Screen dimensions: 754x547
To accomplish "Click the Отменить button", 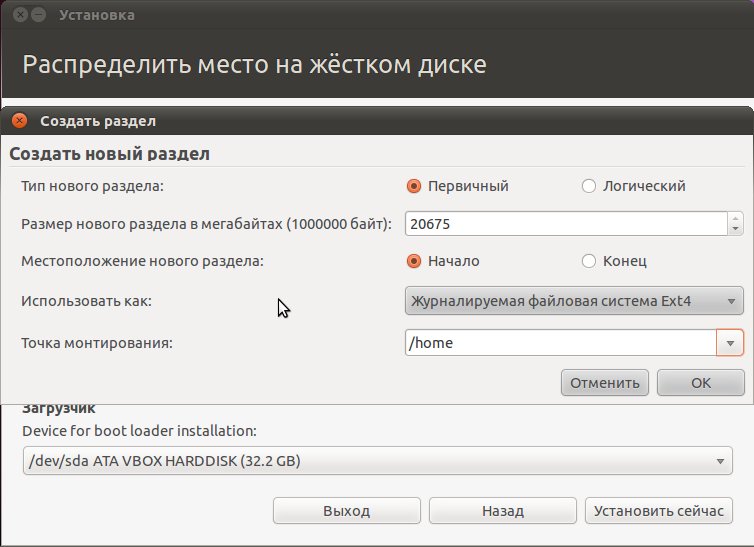I will point(604,383).
